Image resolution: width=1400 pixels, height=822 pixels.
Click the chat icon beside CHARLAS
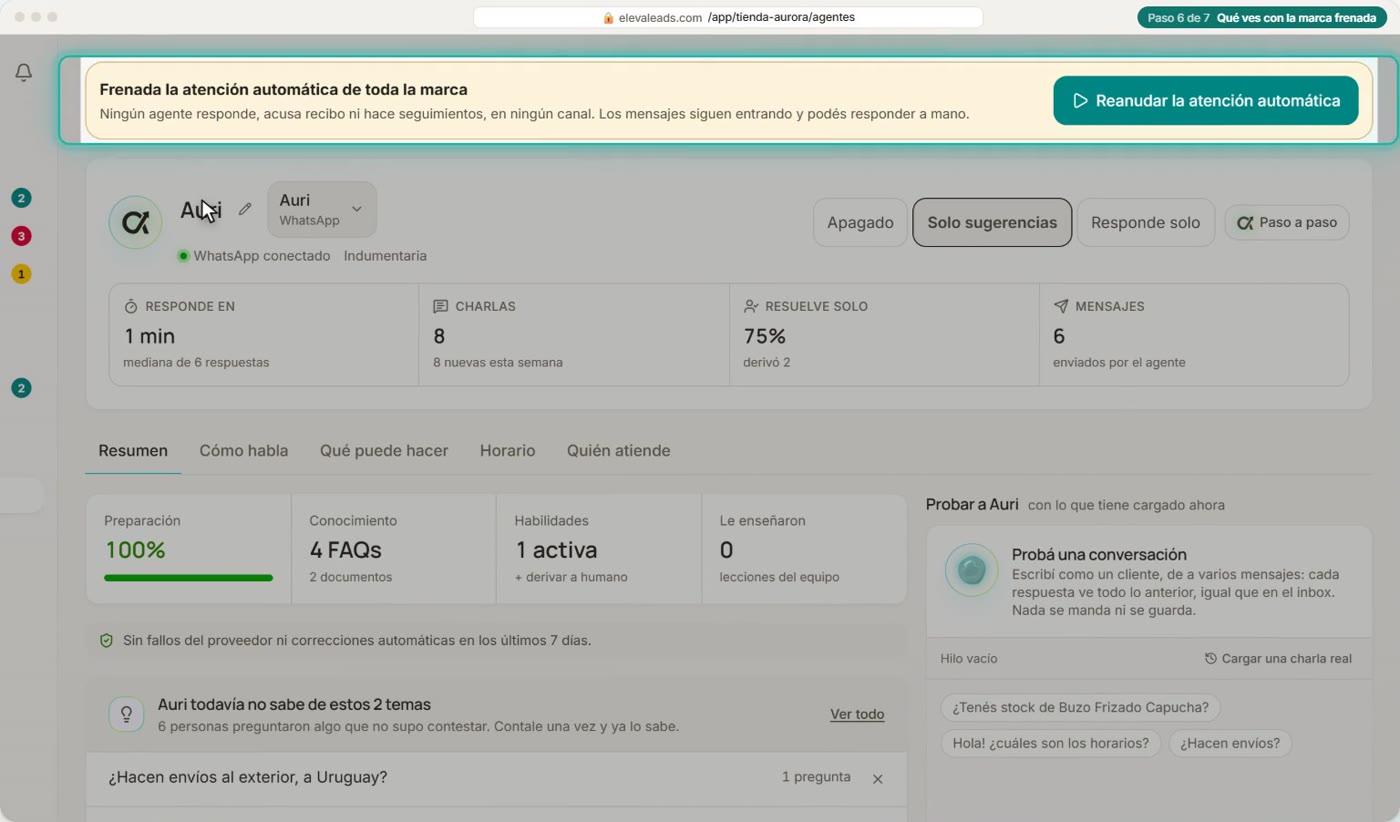tap(441, 306)
